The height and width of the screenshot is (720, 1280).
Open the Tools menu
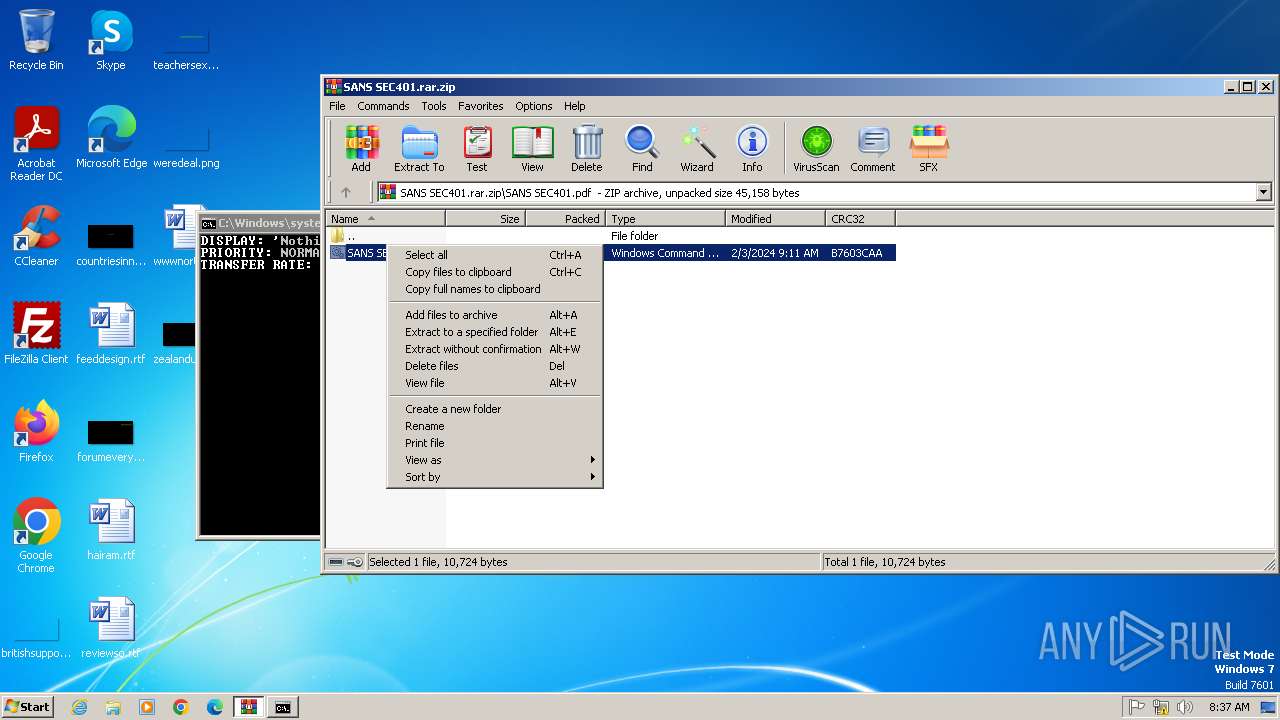coord(434,106)
